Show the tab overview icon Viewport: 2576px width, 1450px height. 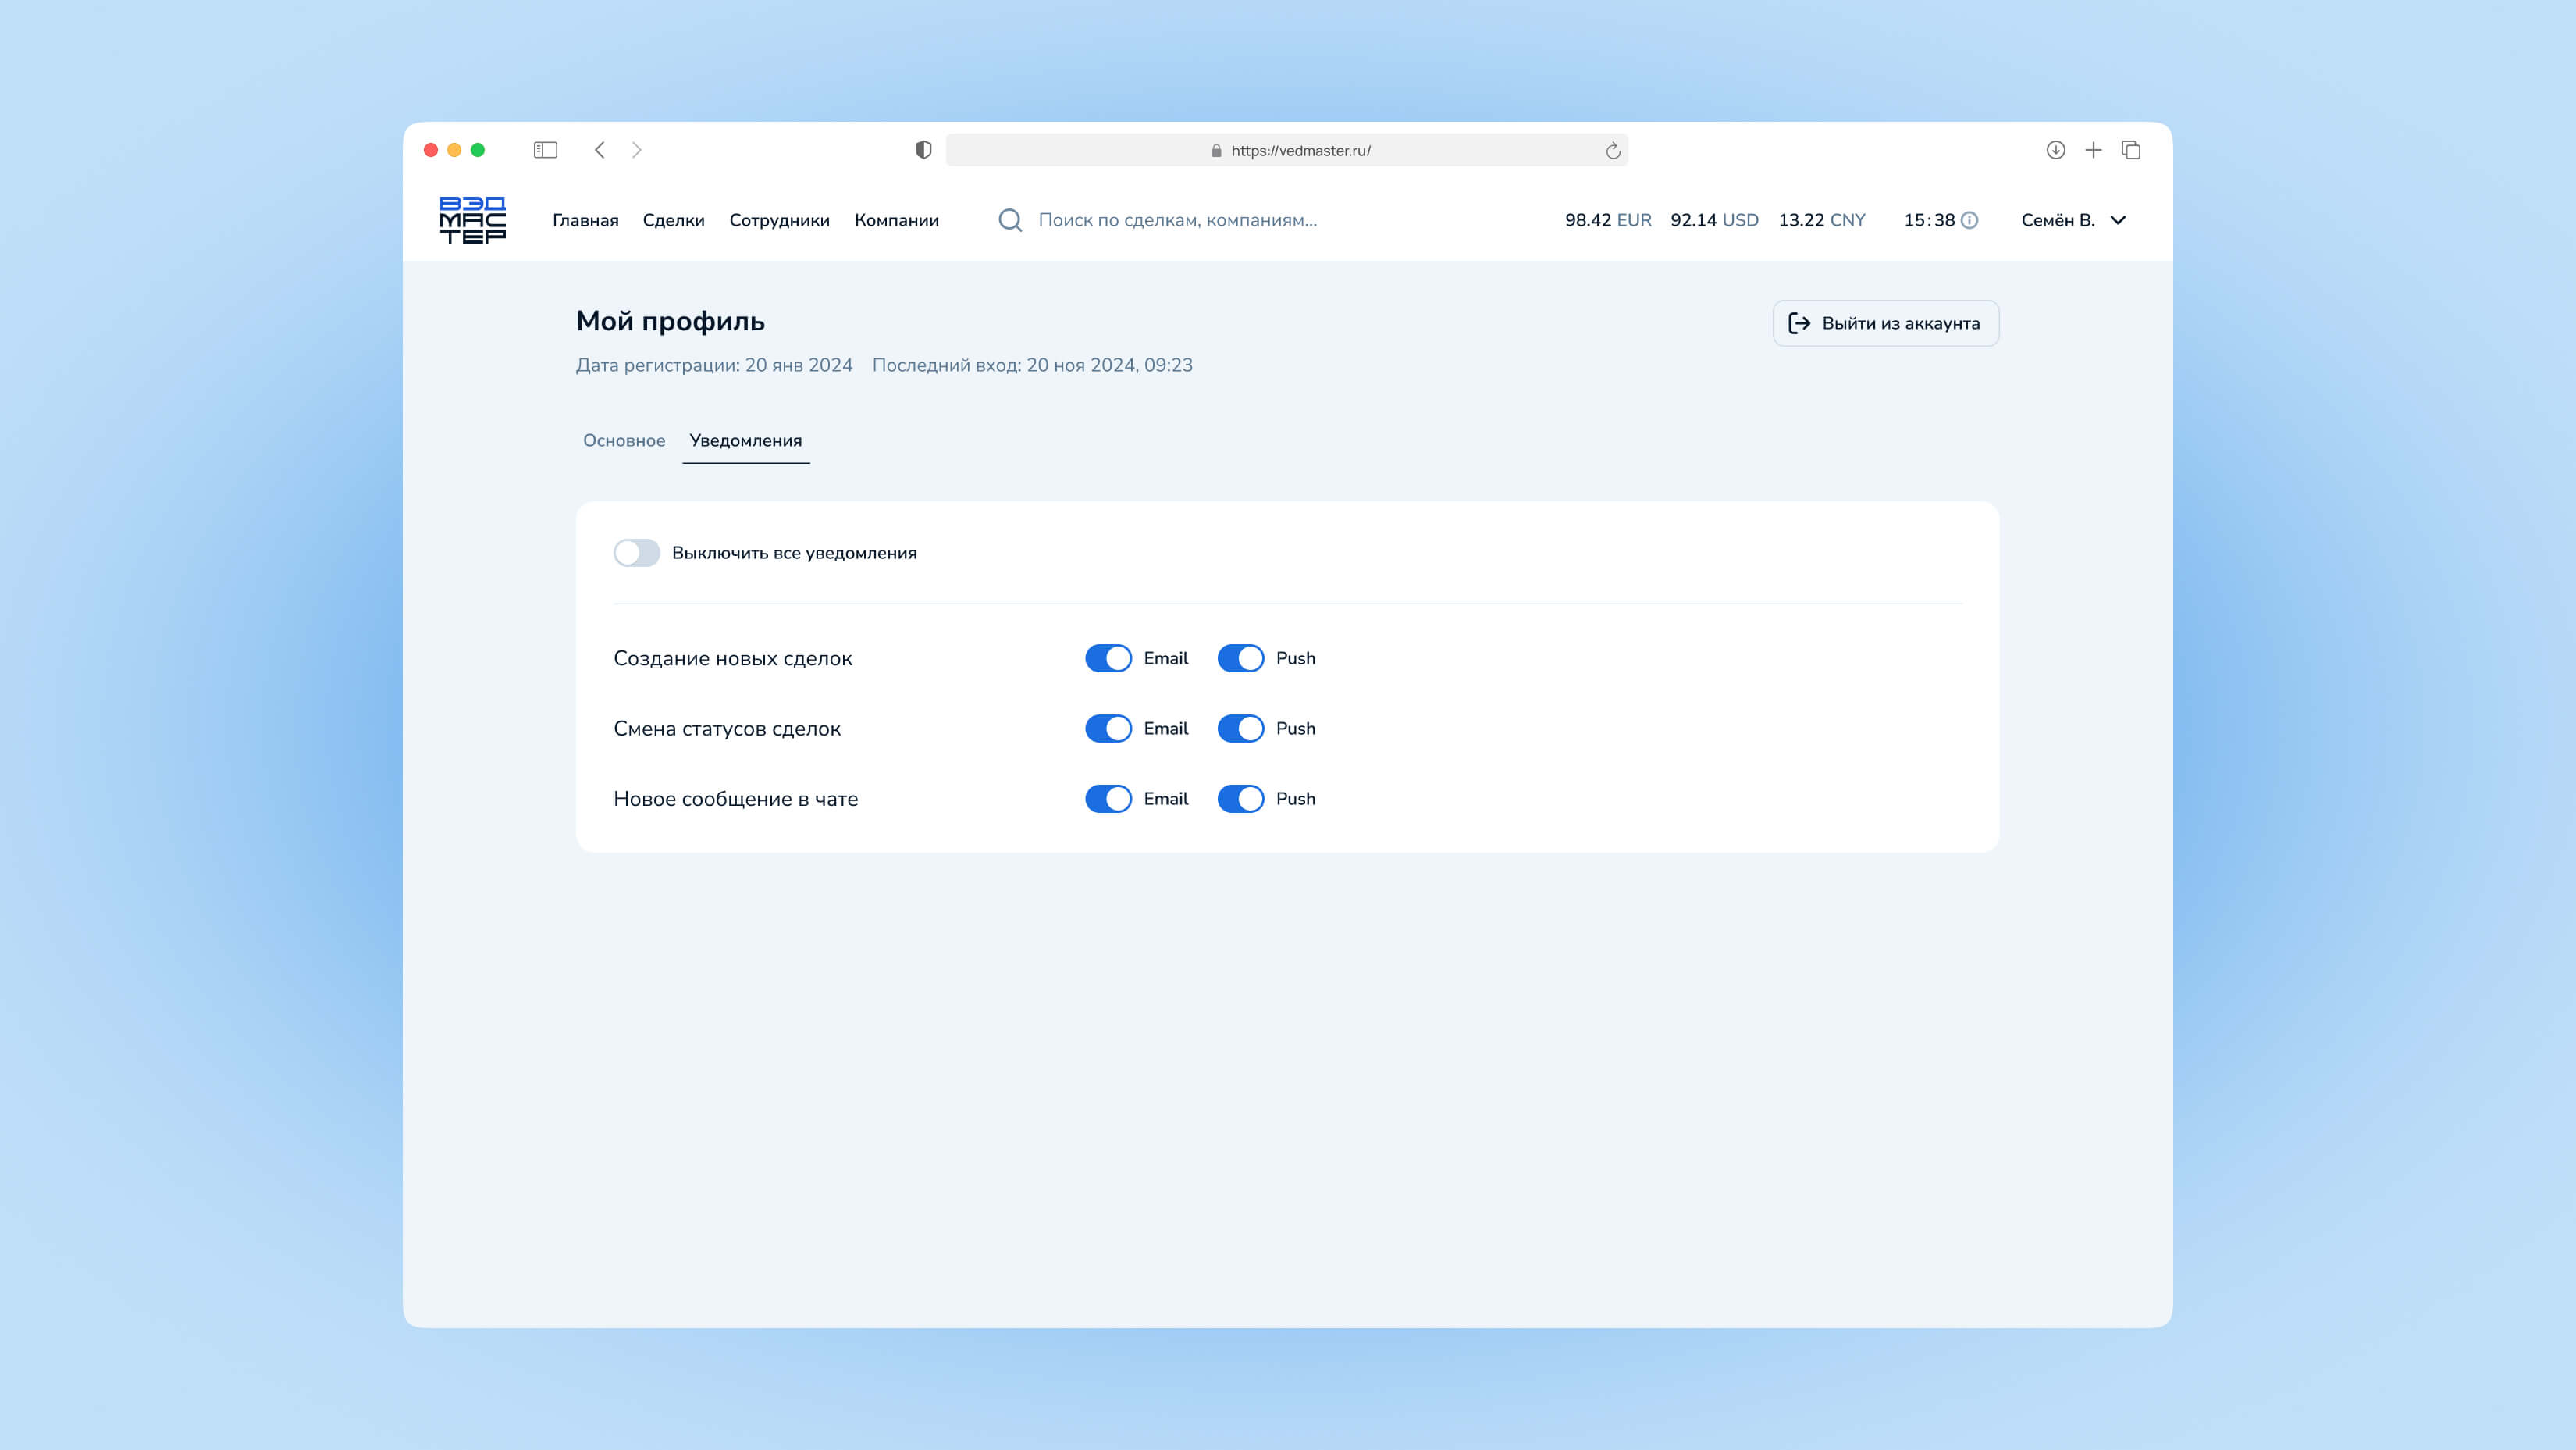tap(2131, 150)
